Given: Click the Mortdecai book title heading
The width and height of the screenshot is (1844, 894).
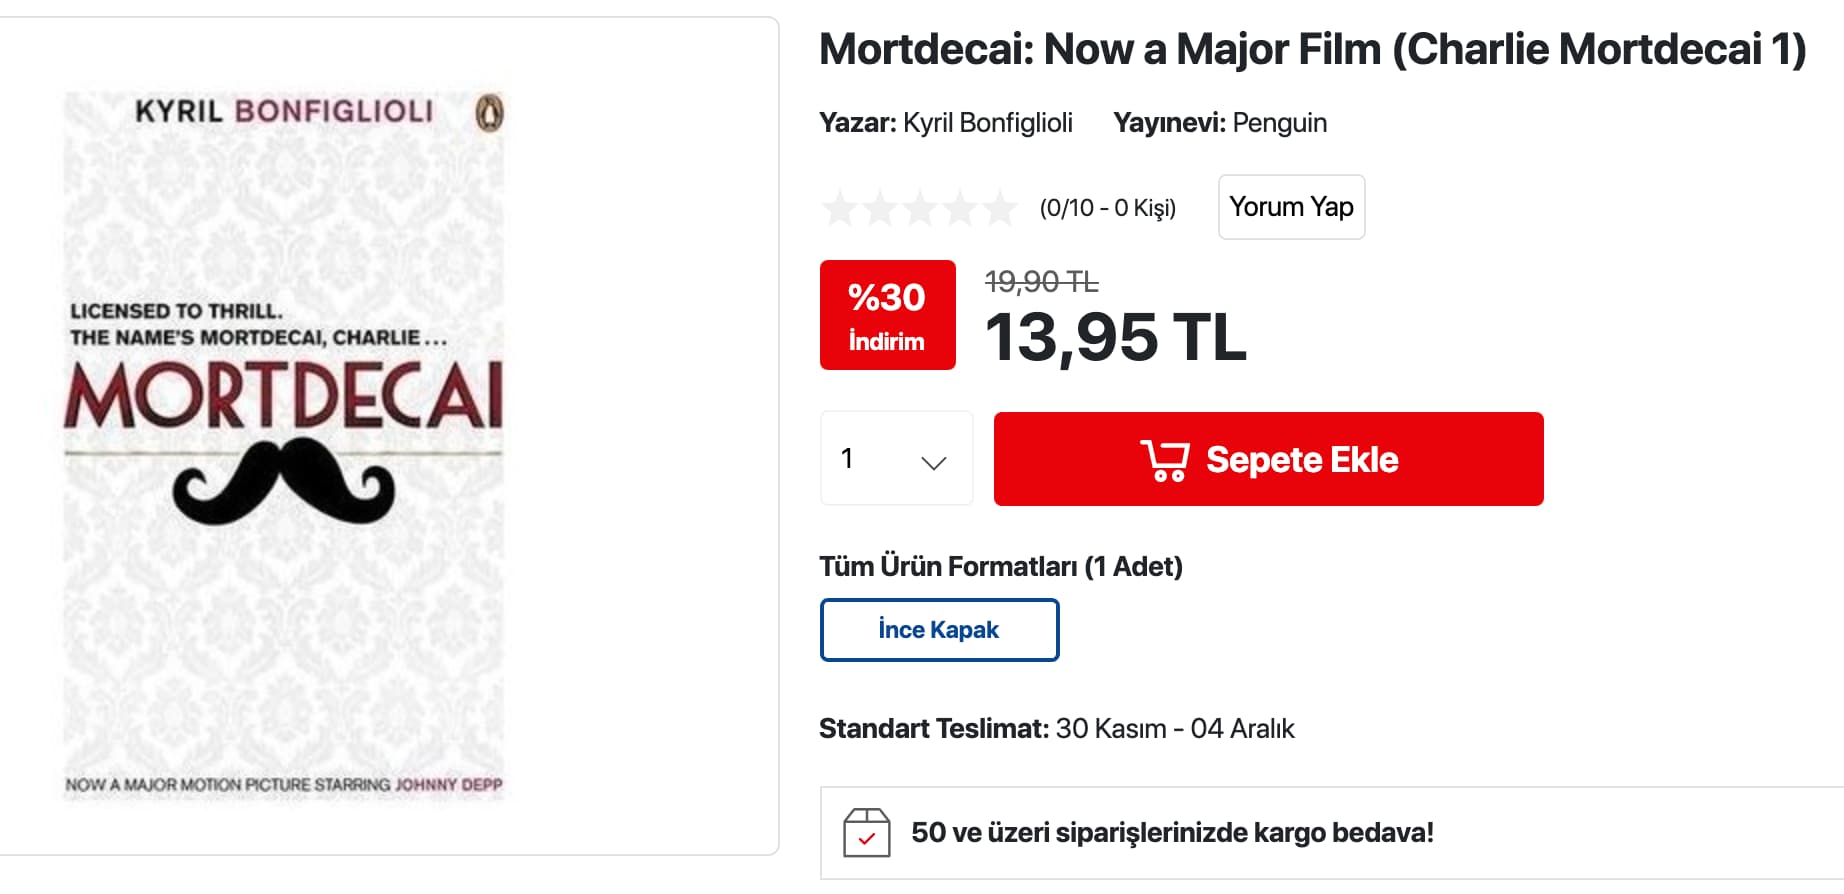Looking at the screenshot, I should [x=1312, y=50].
